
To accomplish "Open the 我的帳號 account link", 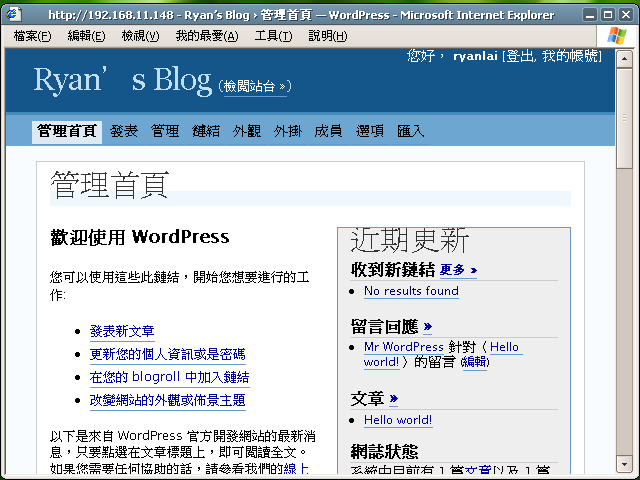I will (x=570, y=56).
